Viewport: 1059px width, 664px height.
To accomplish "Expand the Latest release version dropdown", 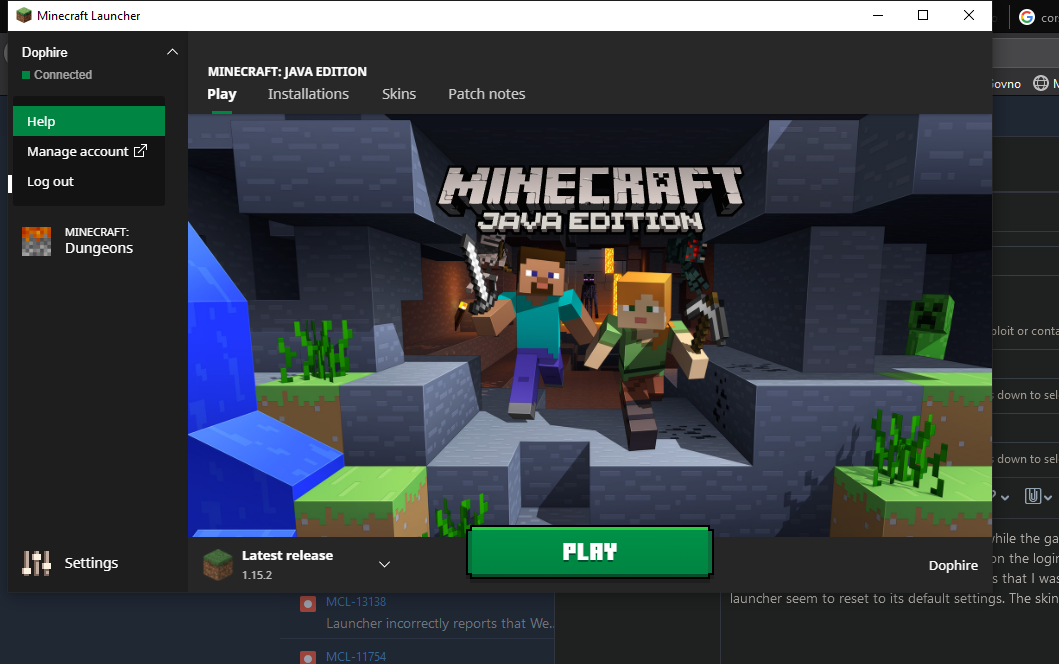I will point(384,564).
